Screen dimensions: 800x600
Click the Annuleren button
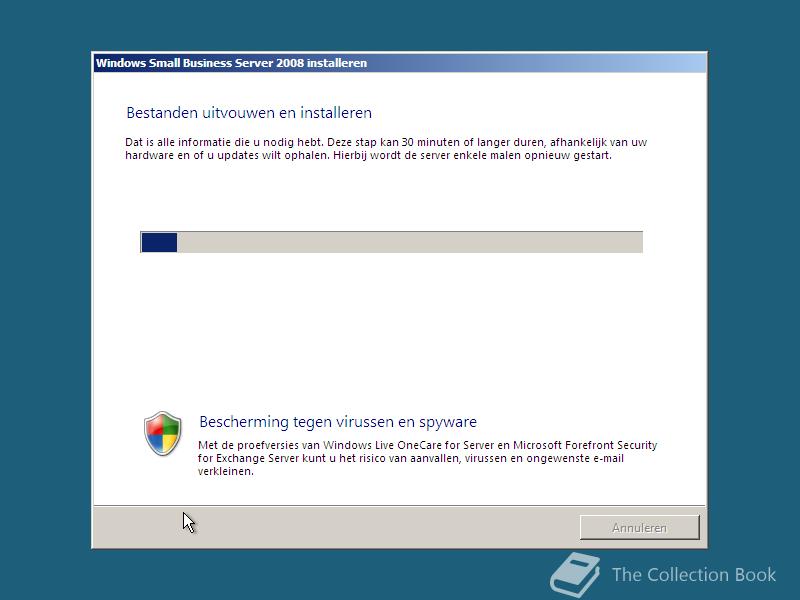[x=639, y=527]
